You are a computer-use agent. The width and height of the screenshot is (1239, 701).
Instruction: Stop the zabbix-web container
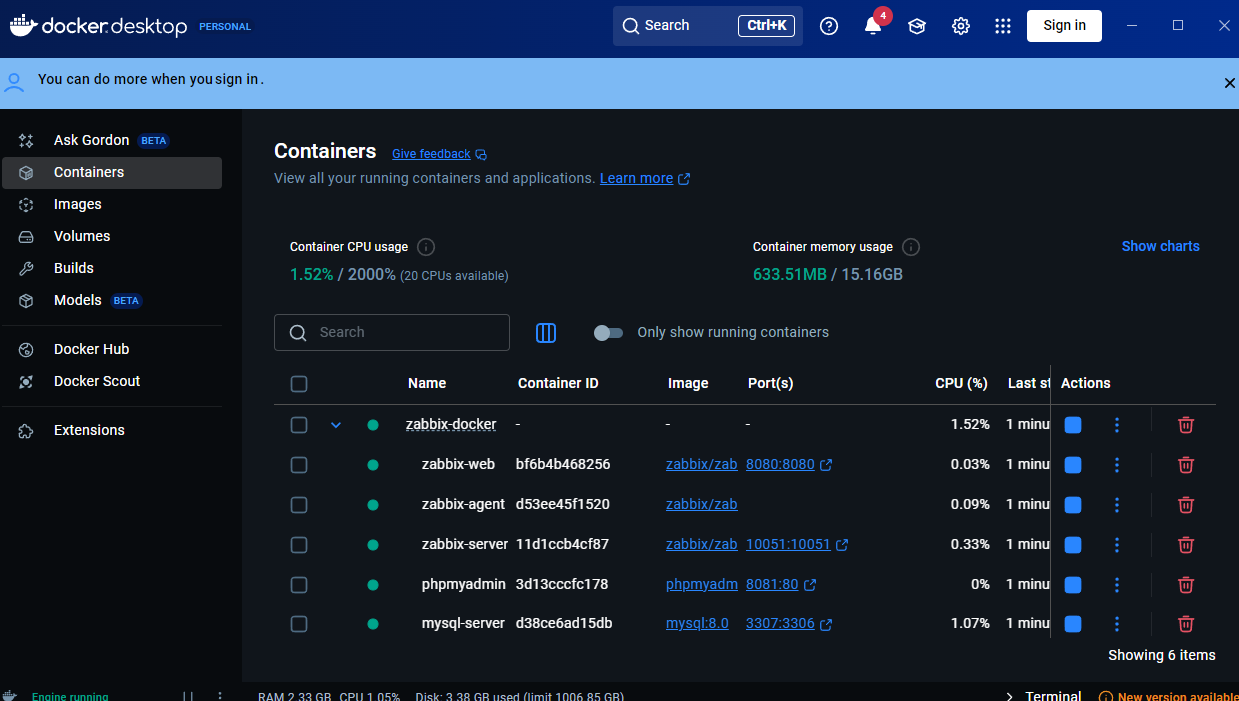click(1073, 465)
